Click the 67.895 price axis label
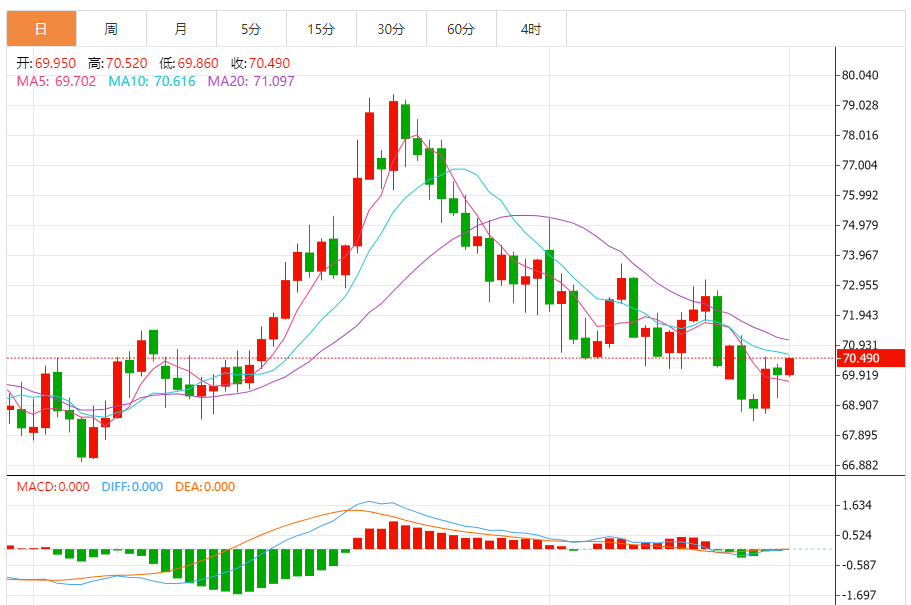The width and height of the screenshot is (911, 605). point(860,435)
